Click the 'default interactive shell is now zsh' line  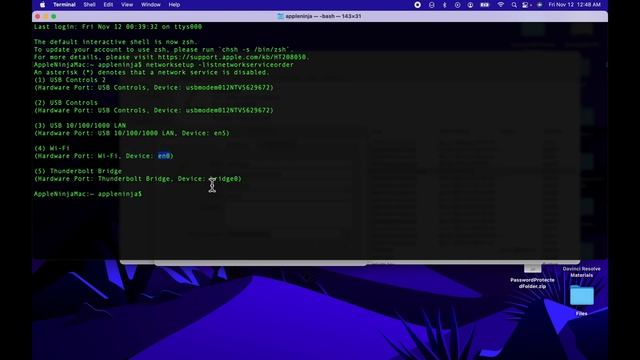[116, 42]
